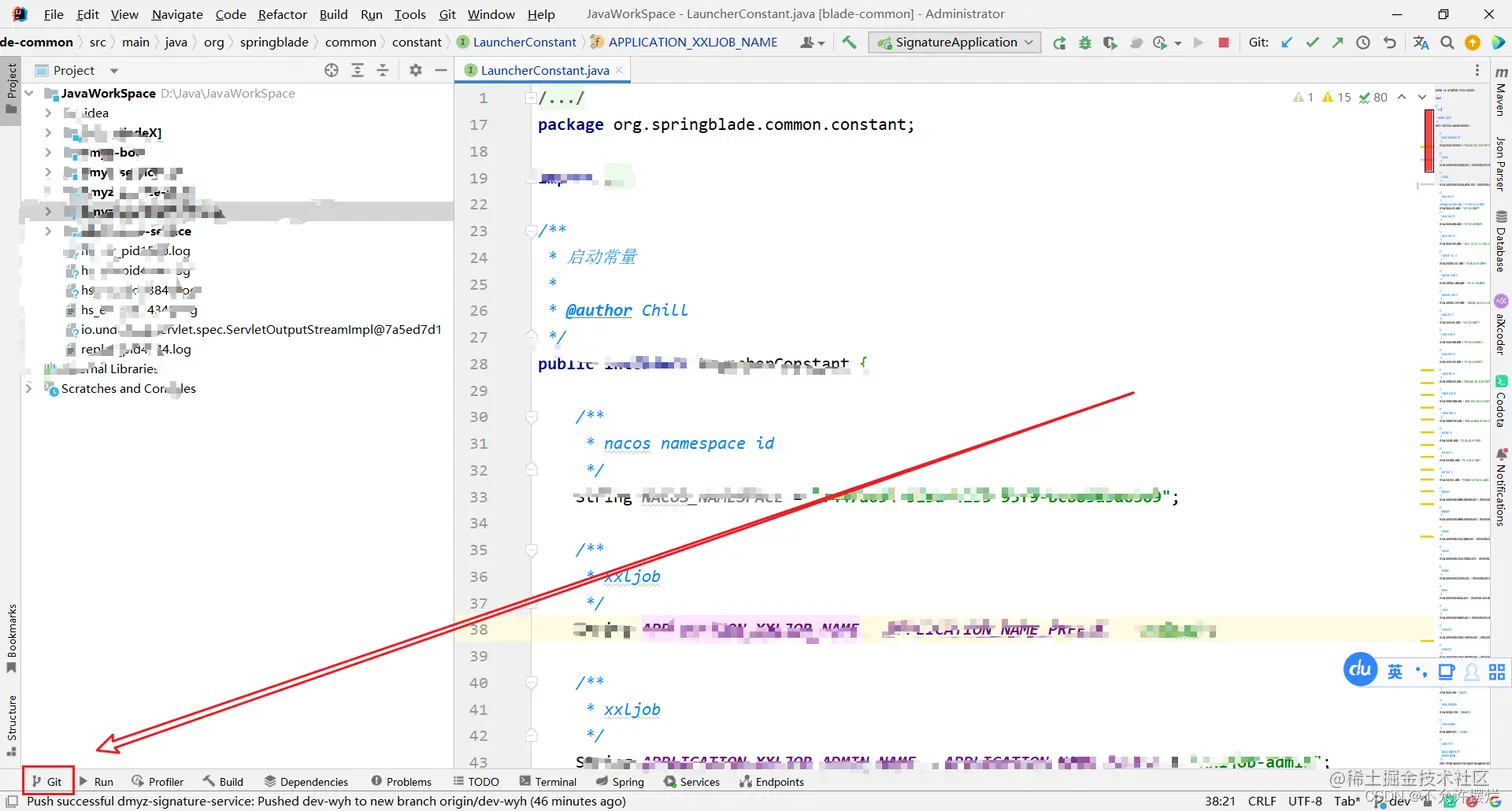The width and height of the screenshot is (1512, 811).
Task: Open the Database tool window
Action: (1500, 242)
